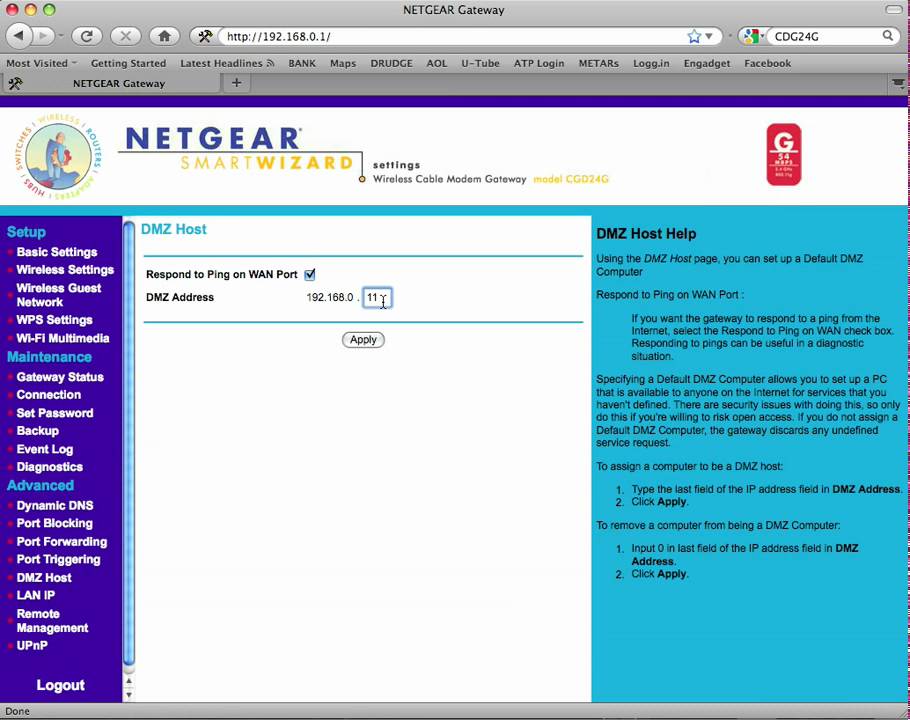This screenshot has width=910, height=720.
Task: Open the Diagnostics page
Action: tap(49, 466)
